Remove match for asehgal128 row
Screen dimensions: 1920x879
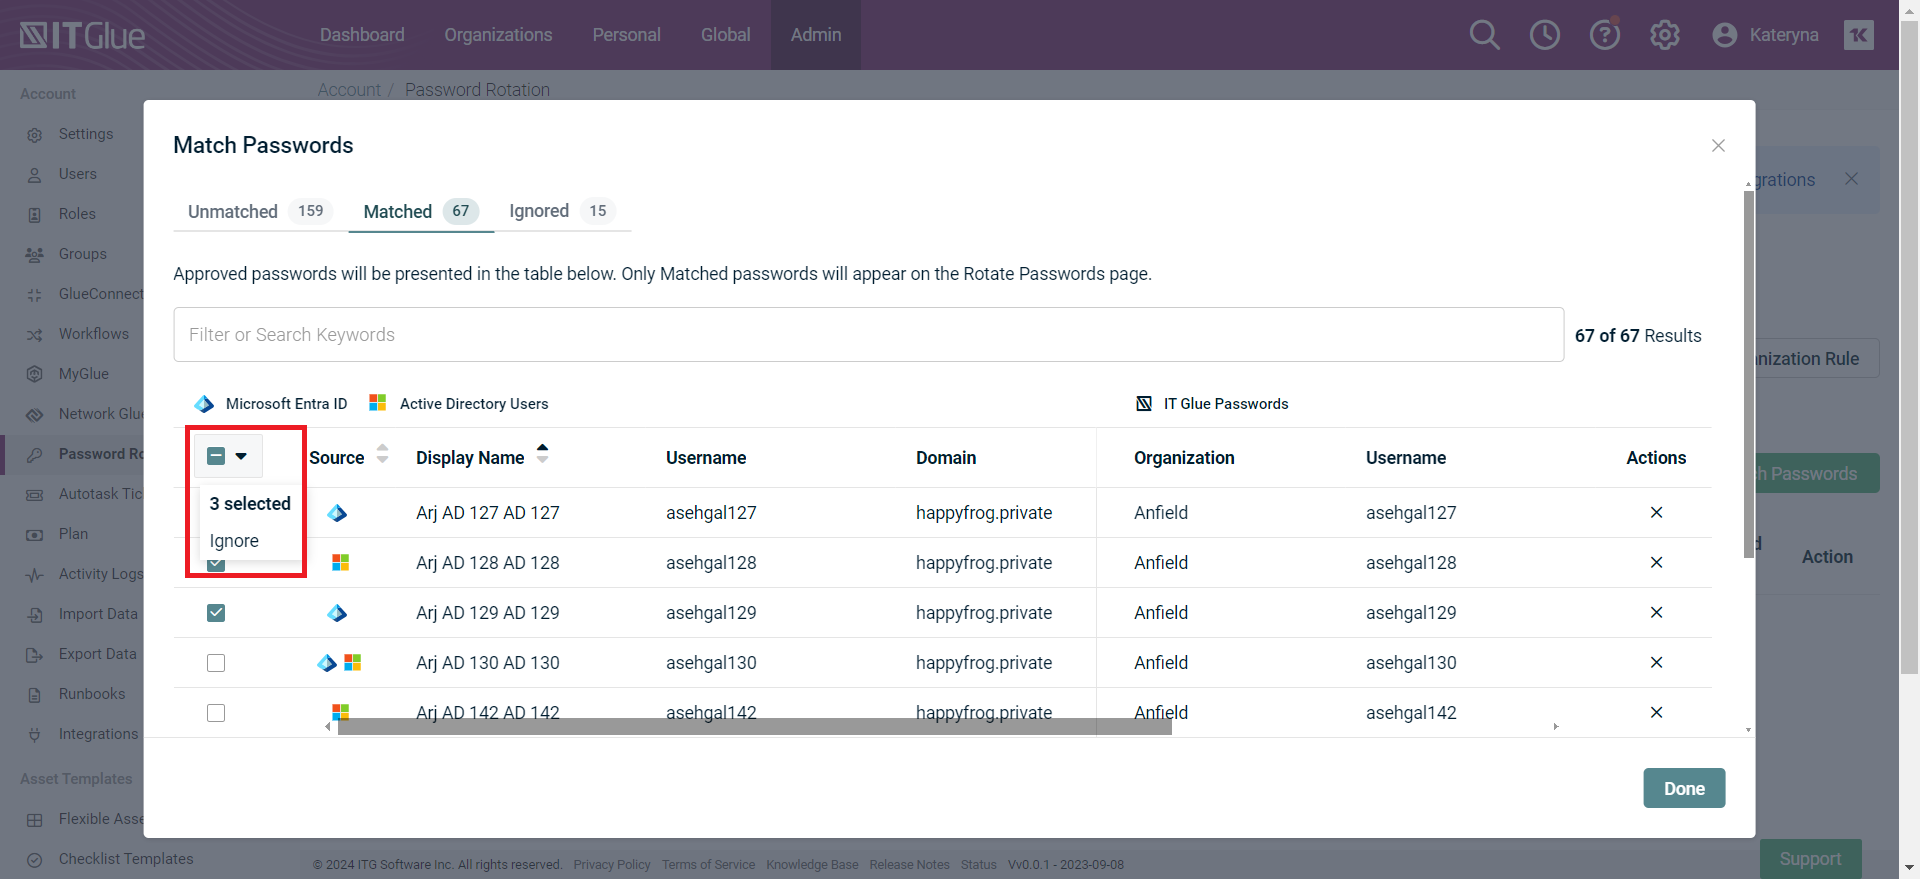click(1656, 563)
